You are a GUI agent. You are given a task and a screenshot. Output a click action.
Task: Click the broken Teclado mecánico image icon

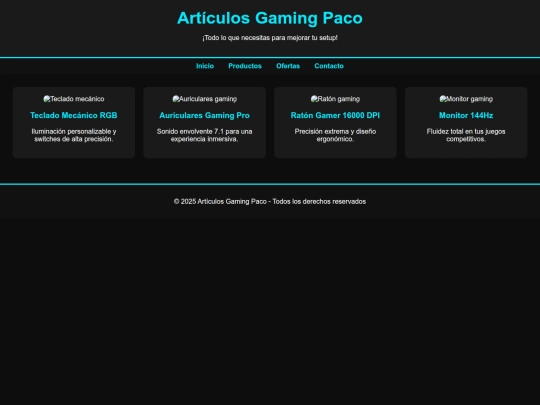click(46, 99)
